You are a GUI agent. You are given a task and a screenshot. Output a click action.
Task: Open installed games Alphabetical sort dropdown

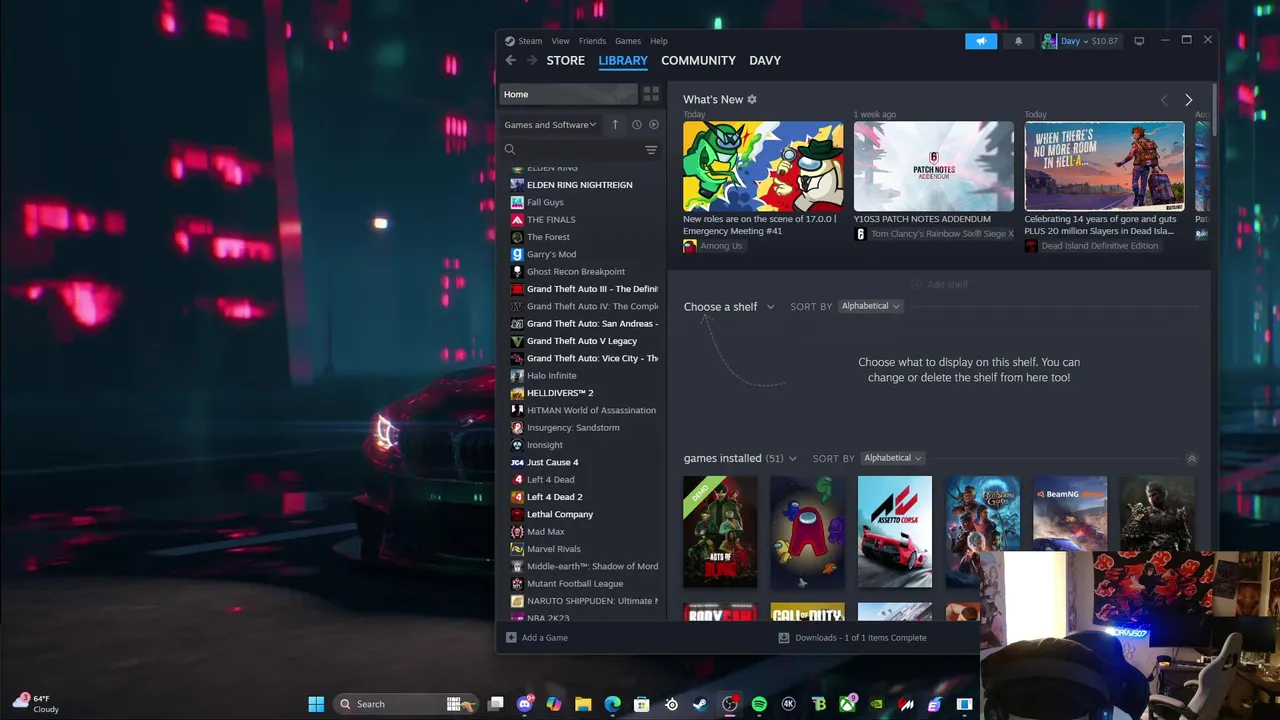(x=893, y=458)
